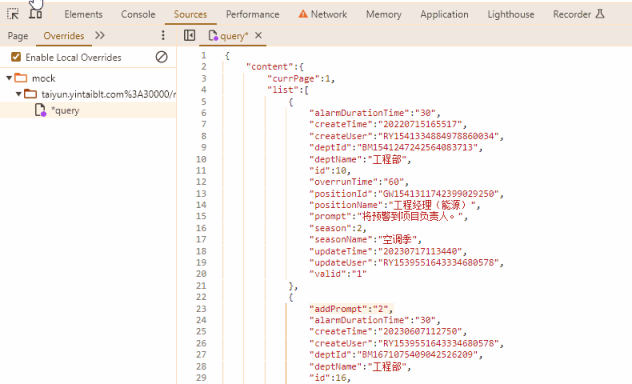This screenshot has width=632, height=384.
Task: Click the Network warning triangle icon
Action: point(303,15)
